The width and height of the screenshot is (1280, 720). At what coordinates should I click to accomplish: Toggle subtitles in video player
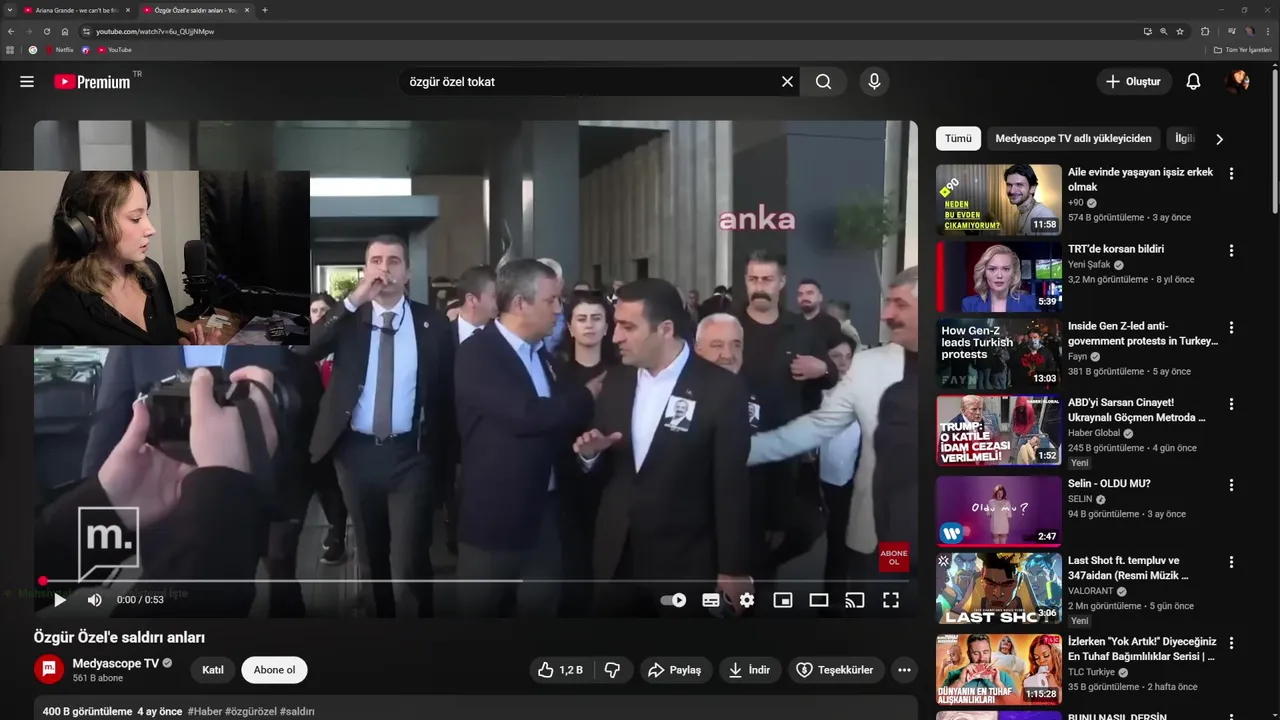pos(711,600)
